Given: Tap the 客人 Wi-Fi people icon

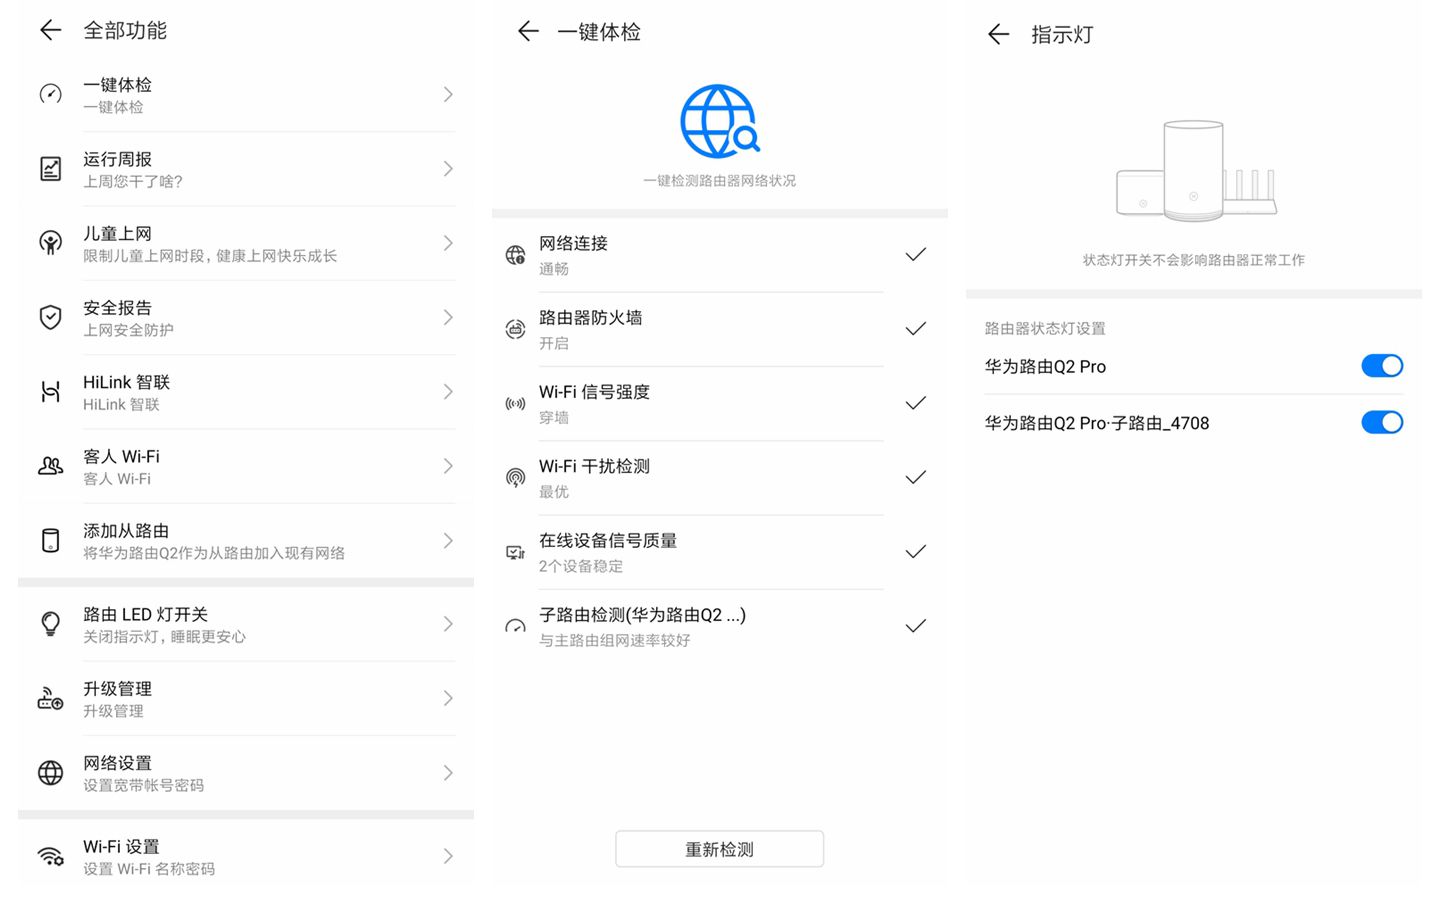Looking at the screenshot, I should point(50,466).
